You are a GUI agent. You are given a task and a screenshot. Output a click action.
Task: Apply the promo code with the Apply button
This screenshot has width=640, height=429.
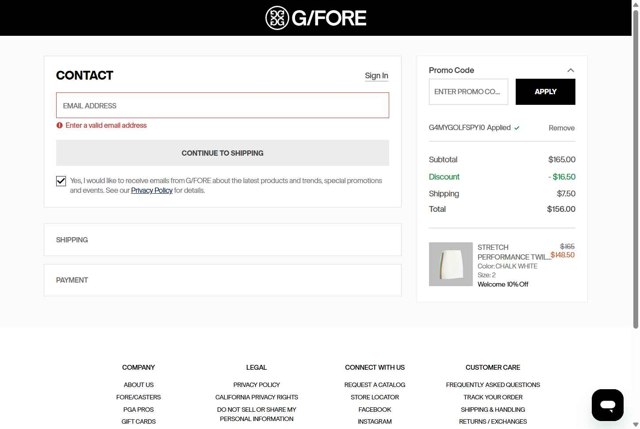545,92
